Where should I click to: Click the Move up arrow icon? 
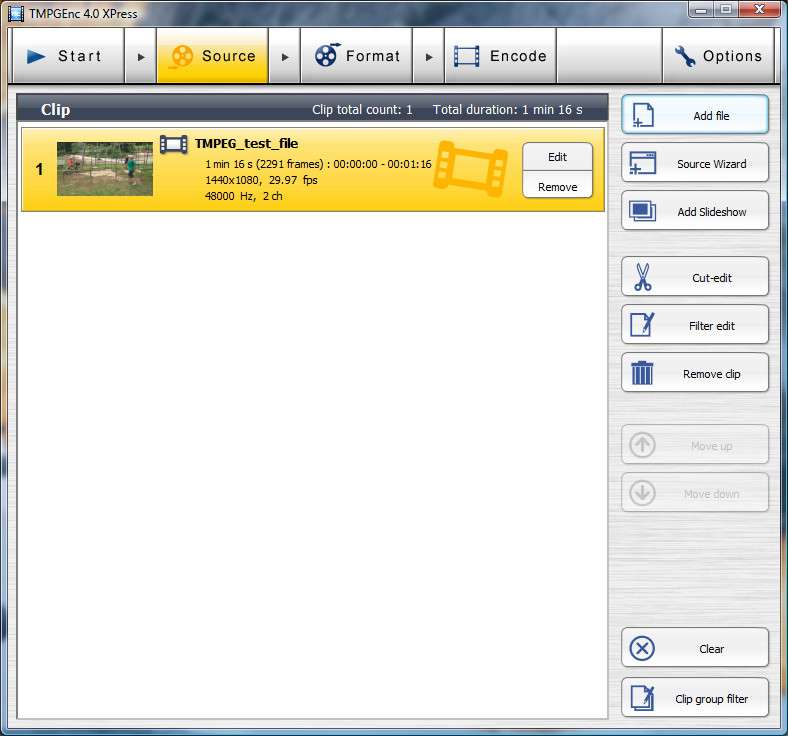coord(642,445)
